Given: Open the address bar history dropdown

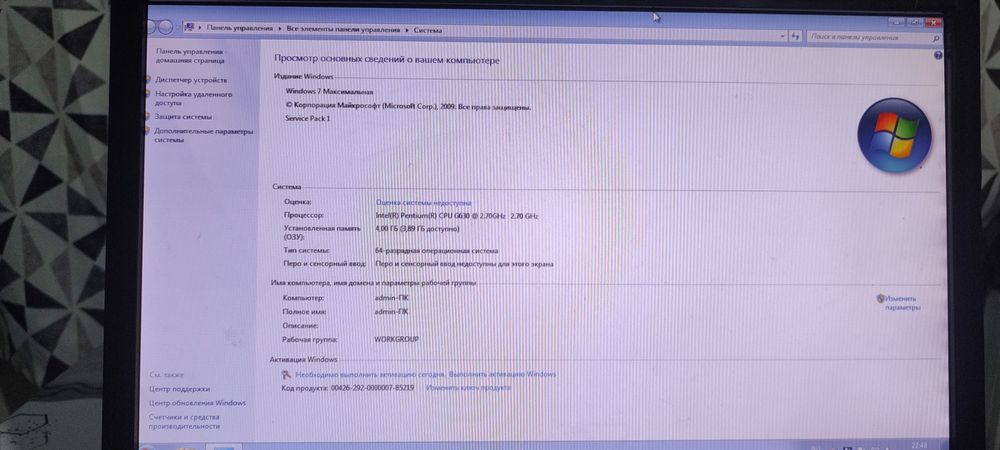Looking at the screenshot, I should tap(781, 36).
